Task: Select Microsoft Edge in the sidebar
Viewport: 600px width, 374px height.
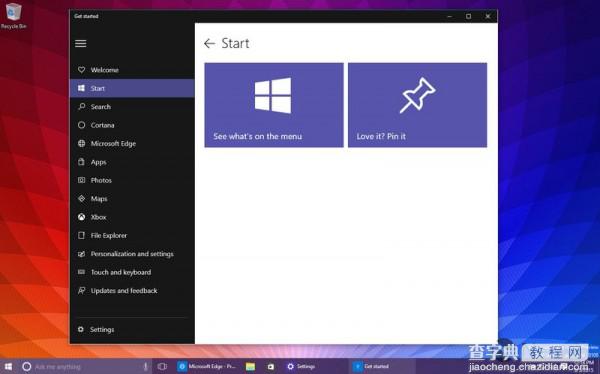Action: pyautogui.click(x=132, y=143)
